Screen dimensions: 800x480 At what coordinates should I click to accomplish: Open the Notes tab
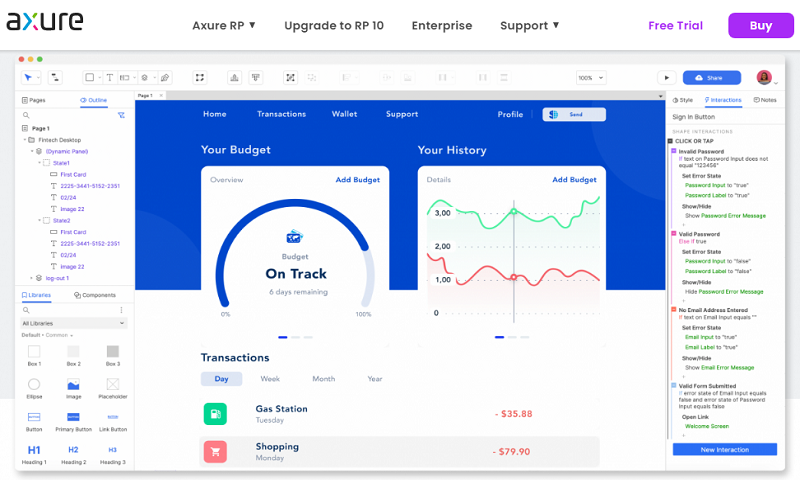[x=765, y=100]
